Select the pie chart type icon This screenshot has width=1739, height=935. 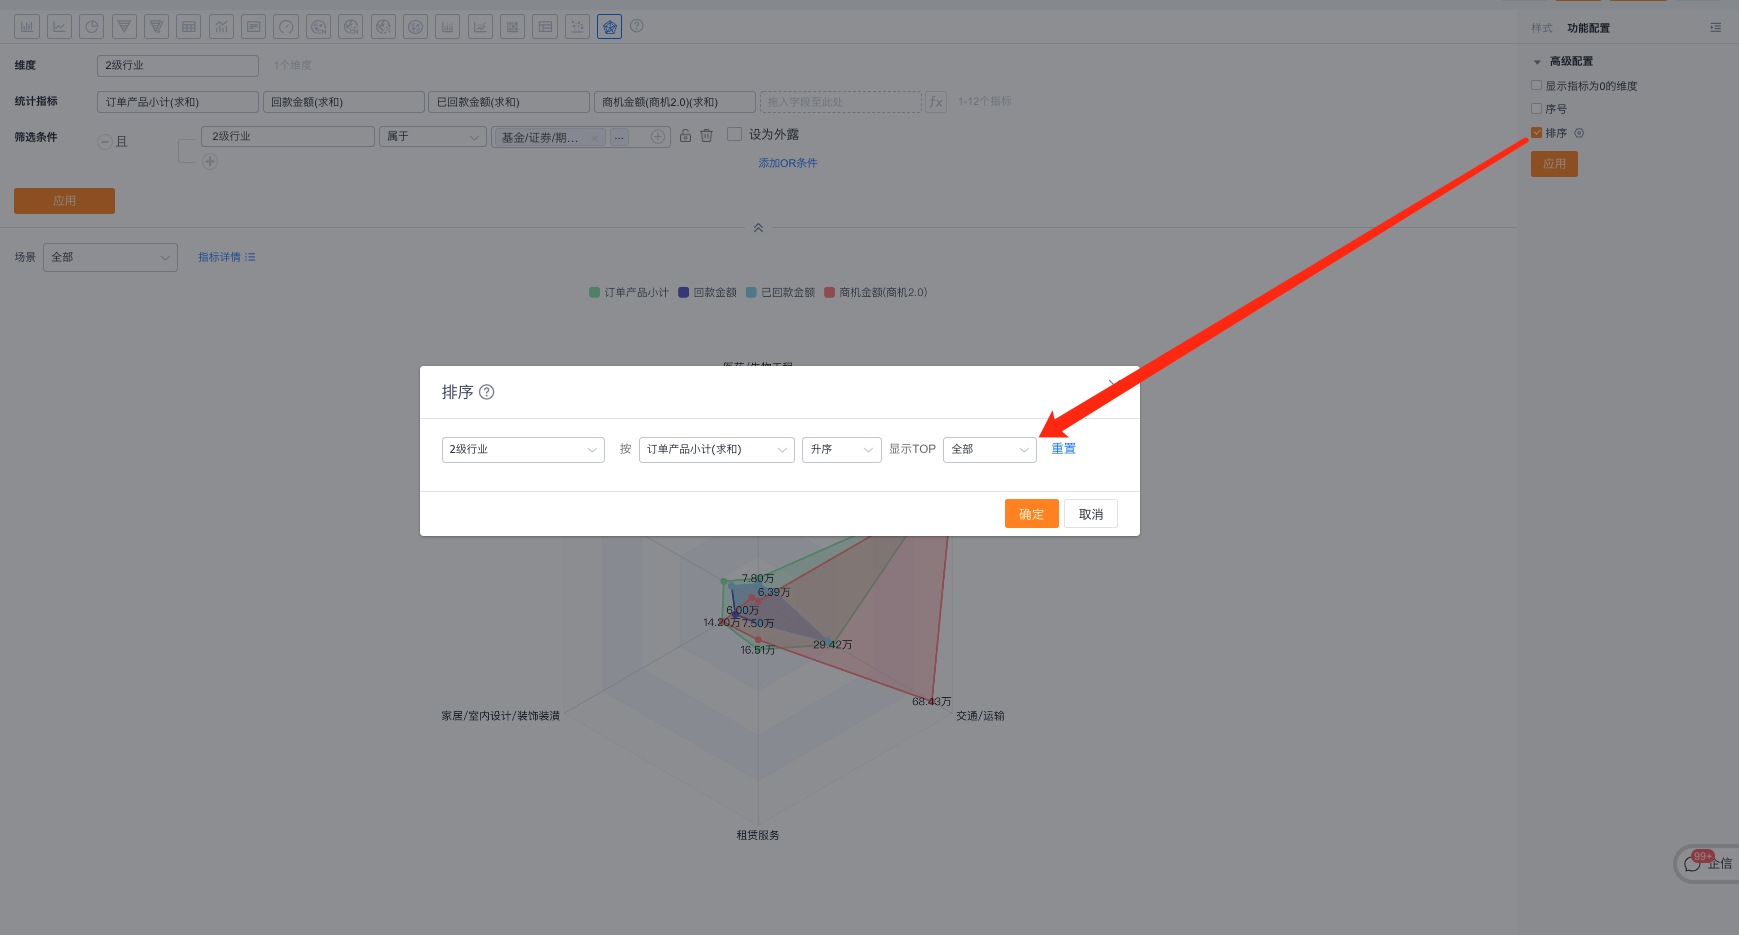coord(92,27)
